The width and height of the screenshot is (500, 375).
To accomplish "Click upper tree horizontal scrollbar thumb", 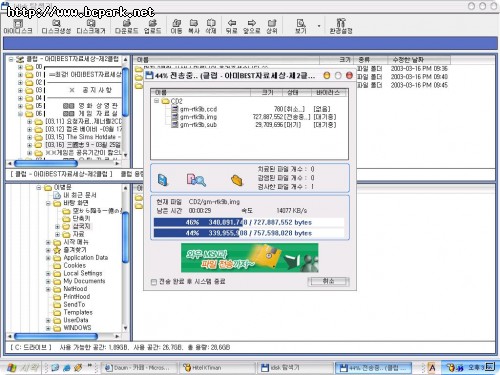I will 46,163.
